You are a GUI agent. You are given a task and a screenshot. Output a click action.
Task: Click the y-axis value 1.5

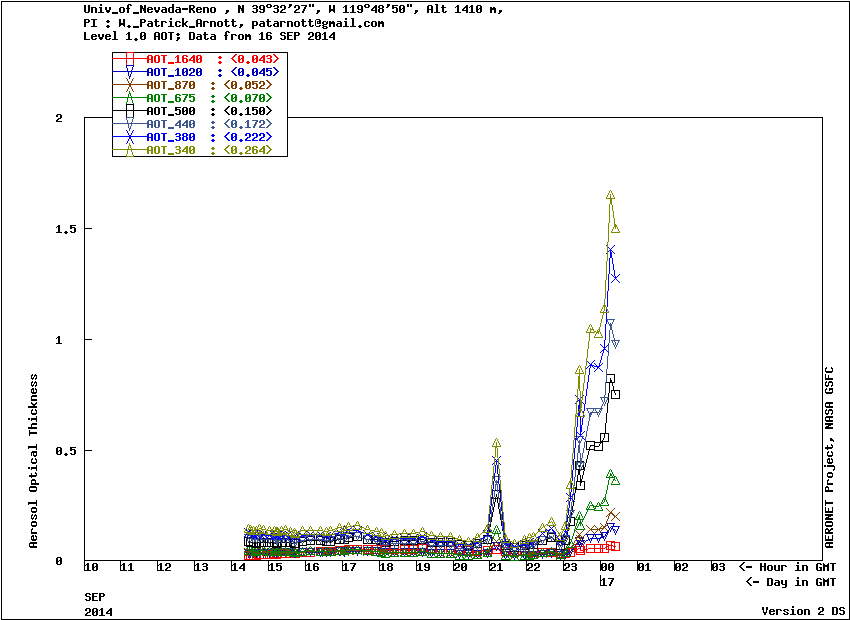[64, 229]
